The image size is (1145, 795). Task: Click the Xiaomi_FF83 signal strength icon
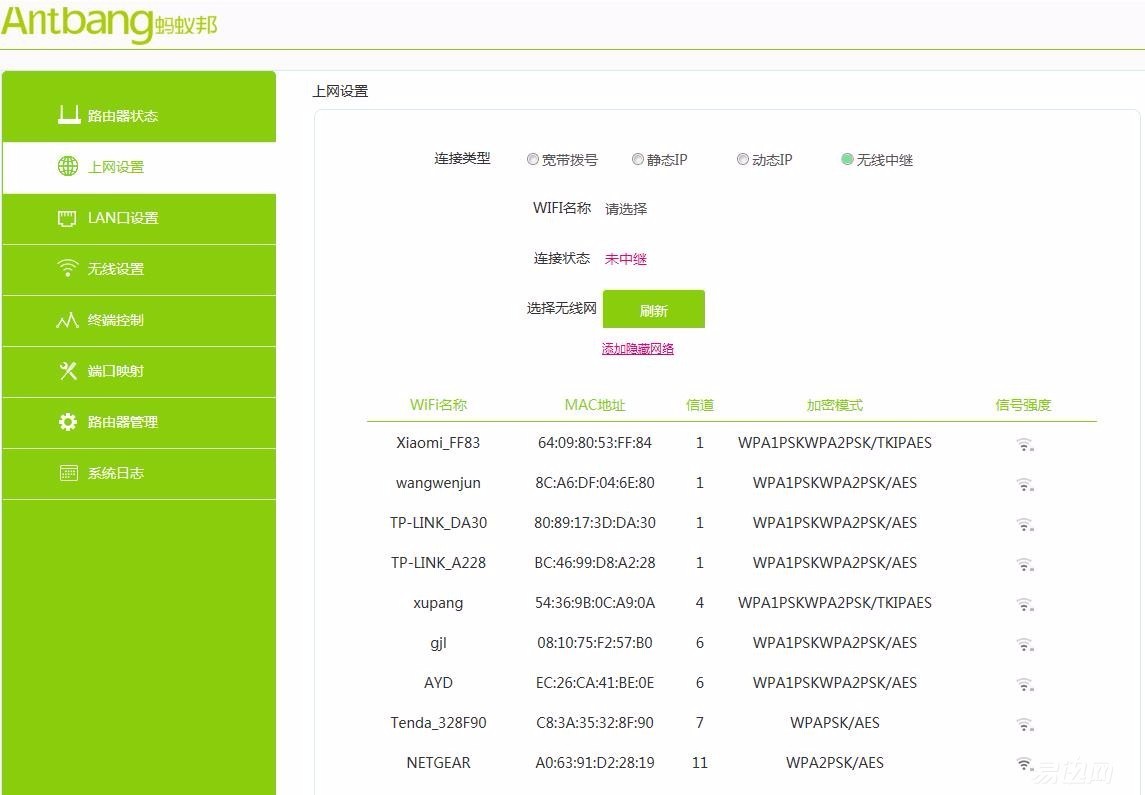click(1024, 443)
